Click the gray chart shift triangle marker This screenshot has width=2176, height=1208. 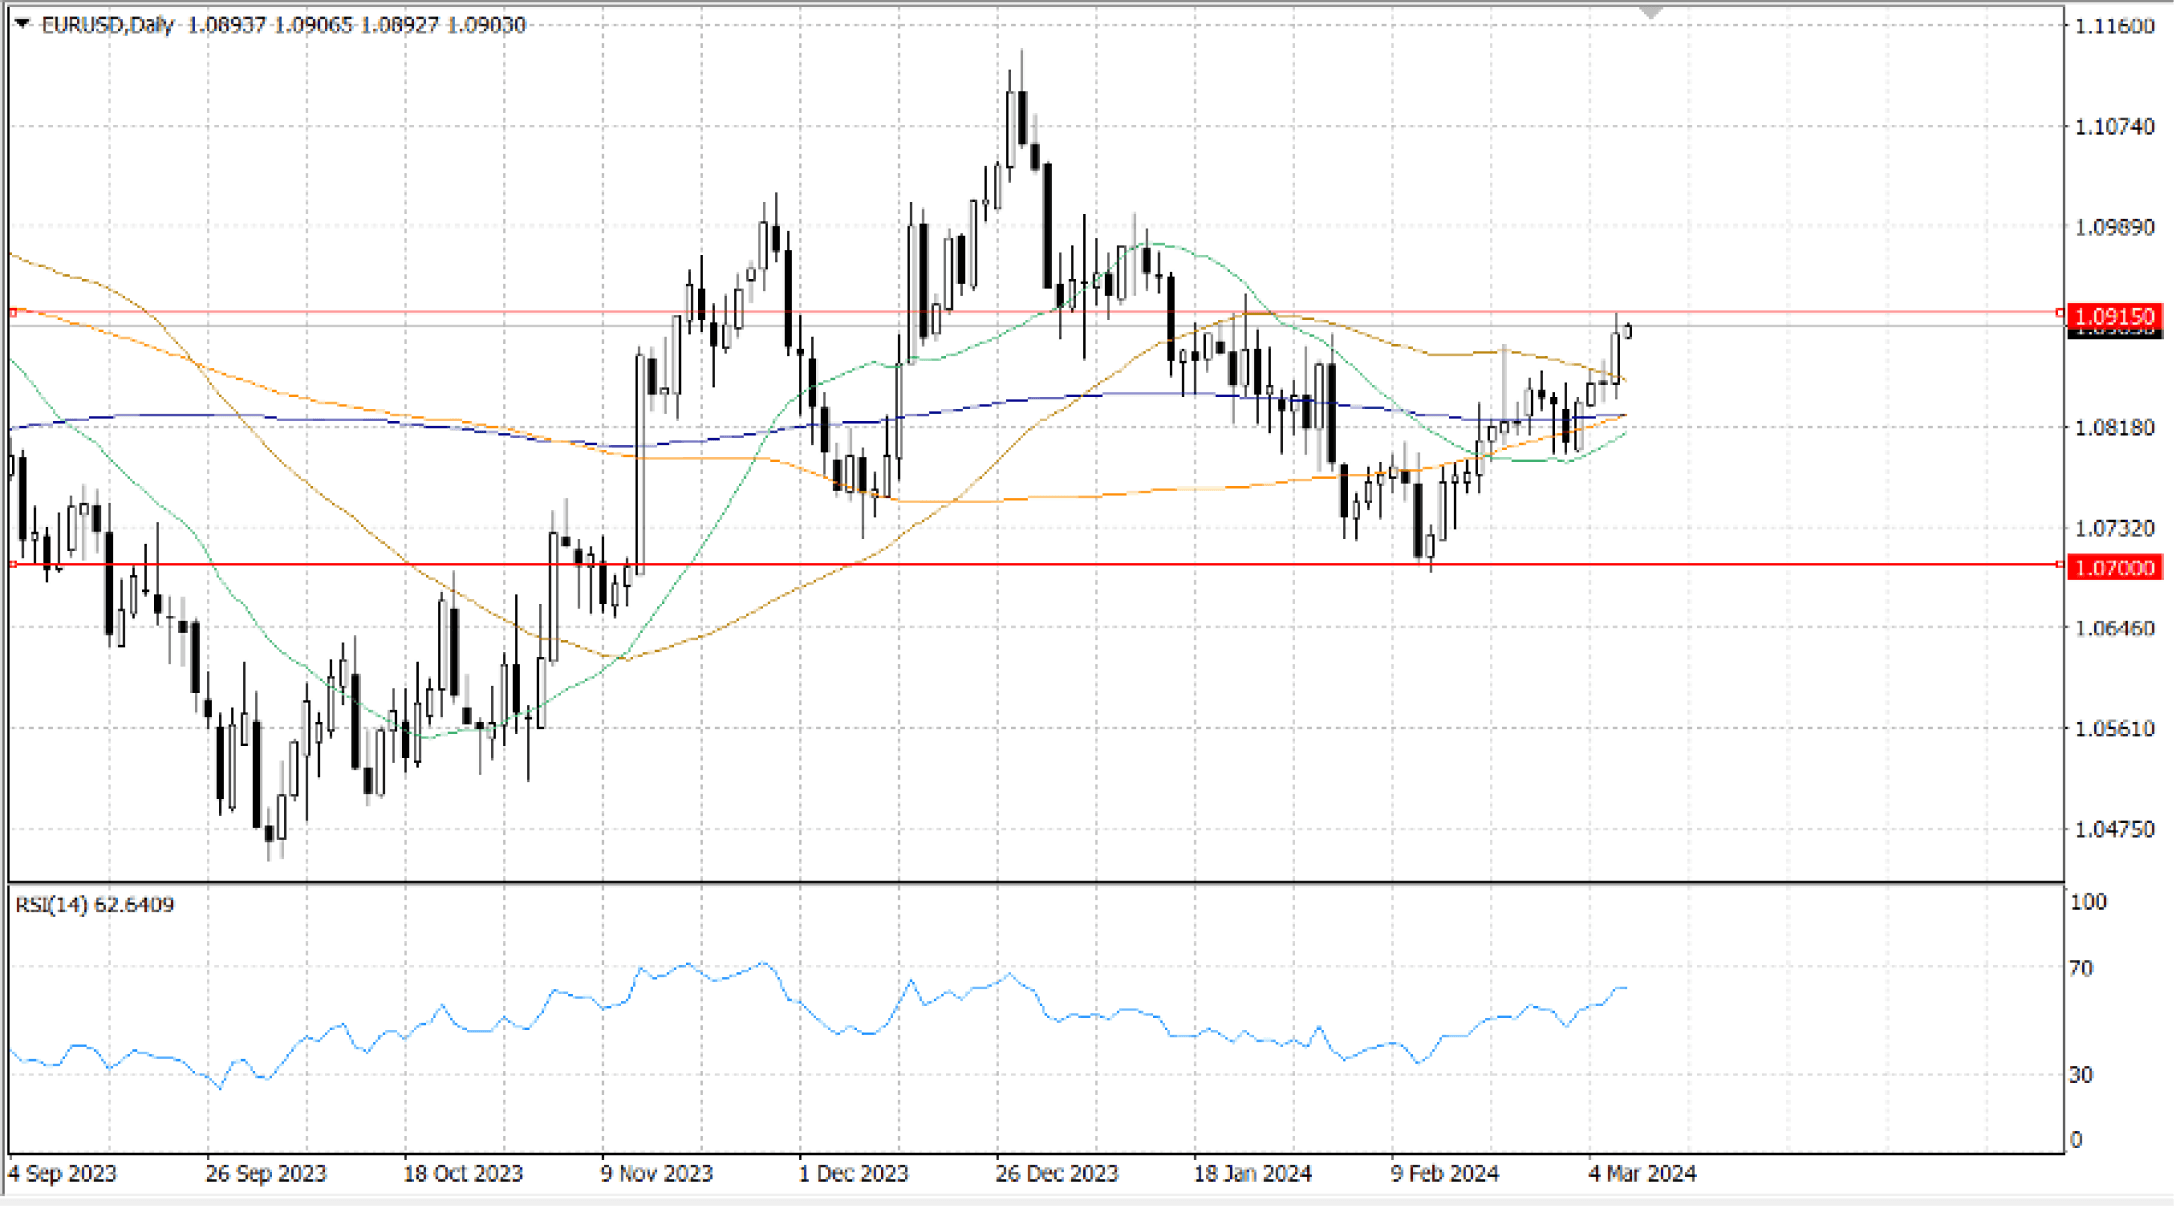click(1650, 13)
